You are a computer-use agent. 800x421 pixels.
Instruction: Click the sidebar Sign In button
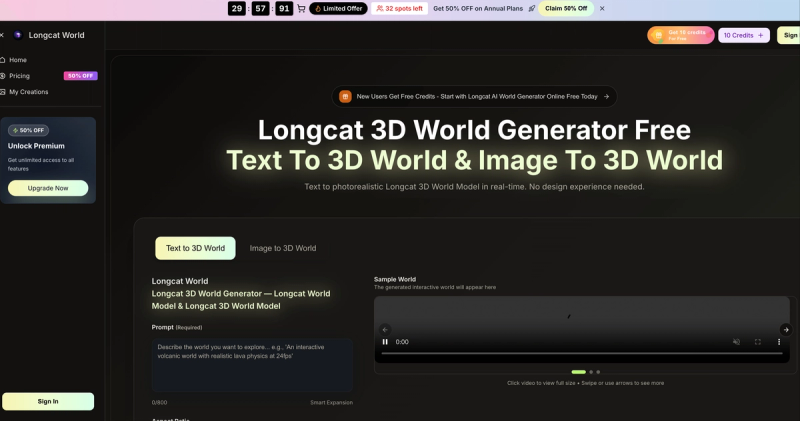point(48,401)
